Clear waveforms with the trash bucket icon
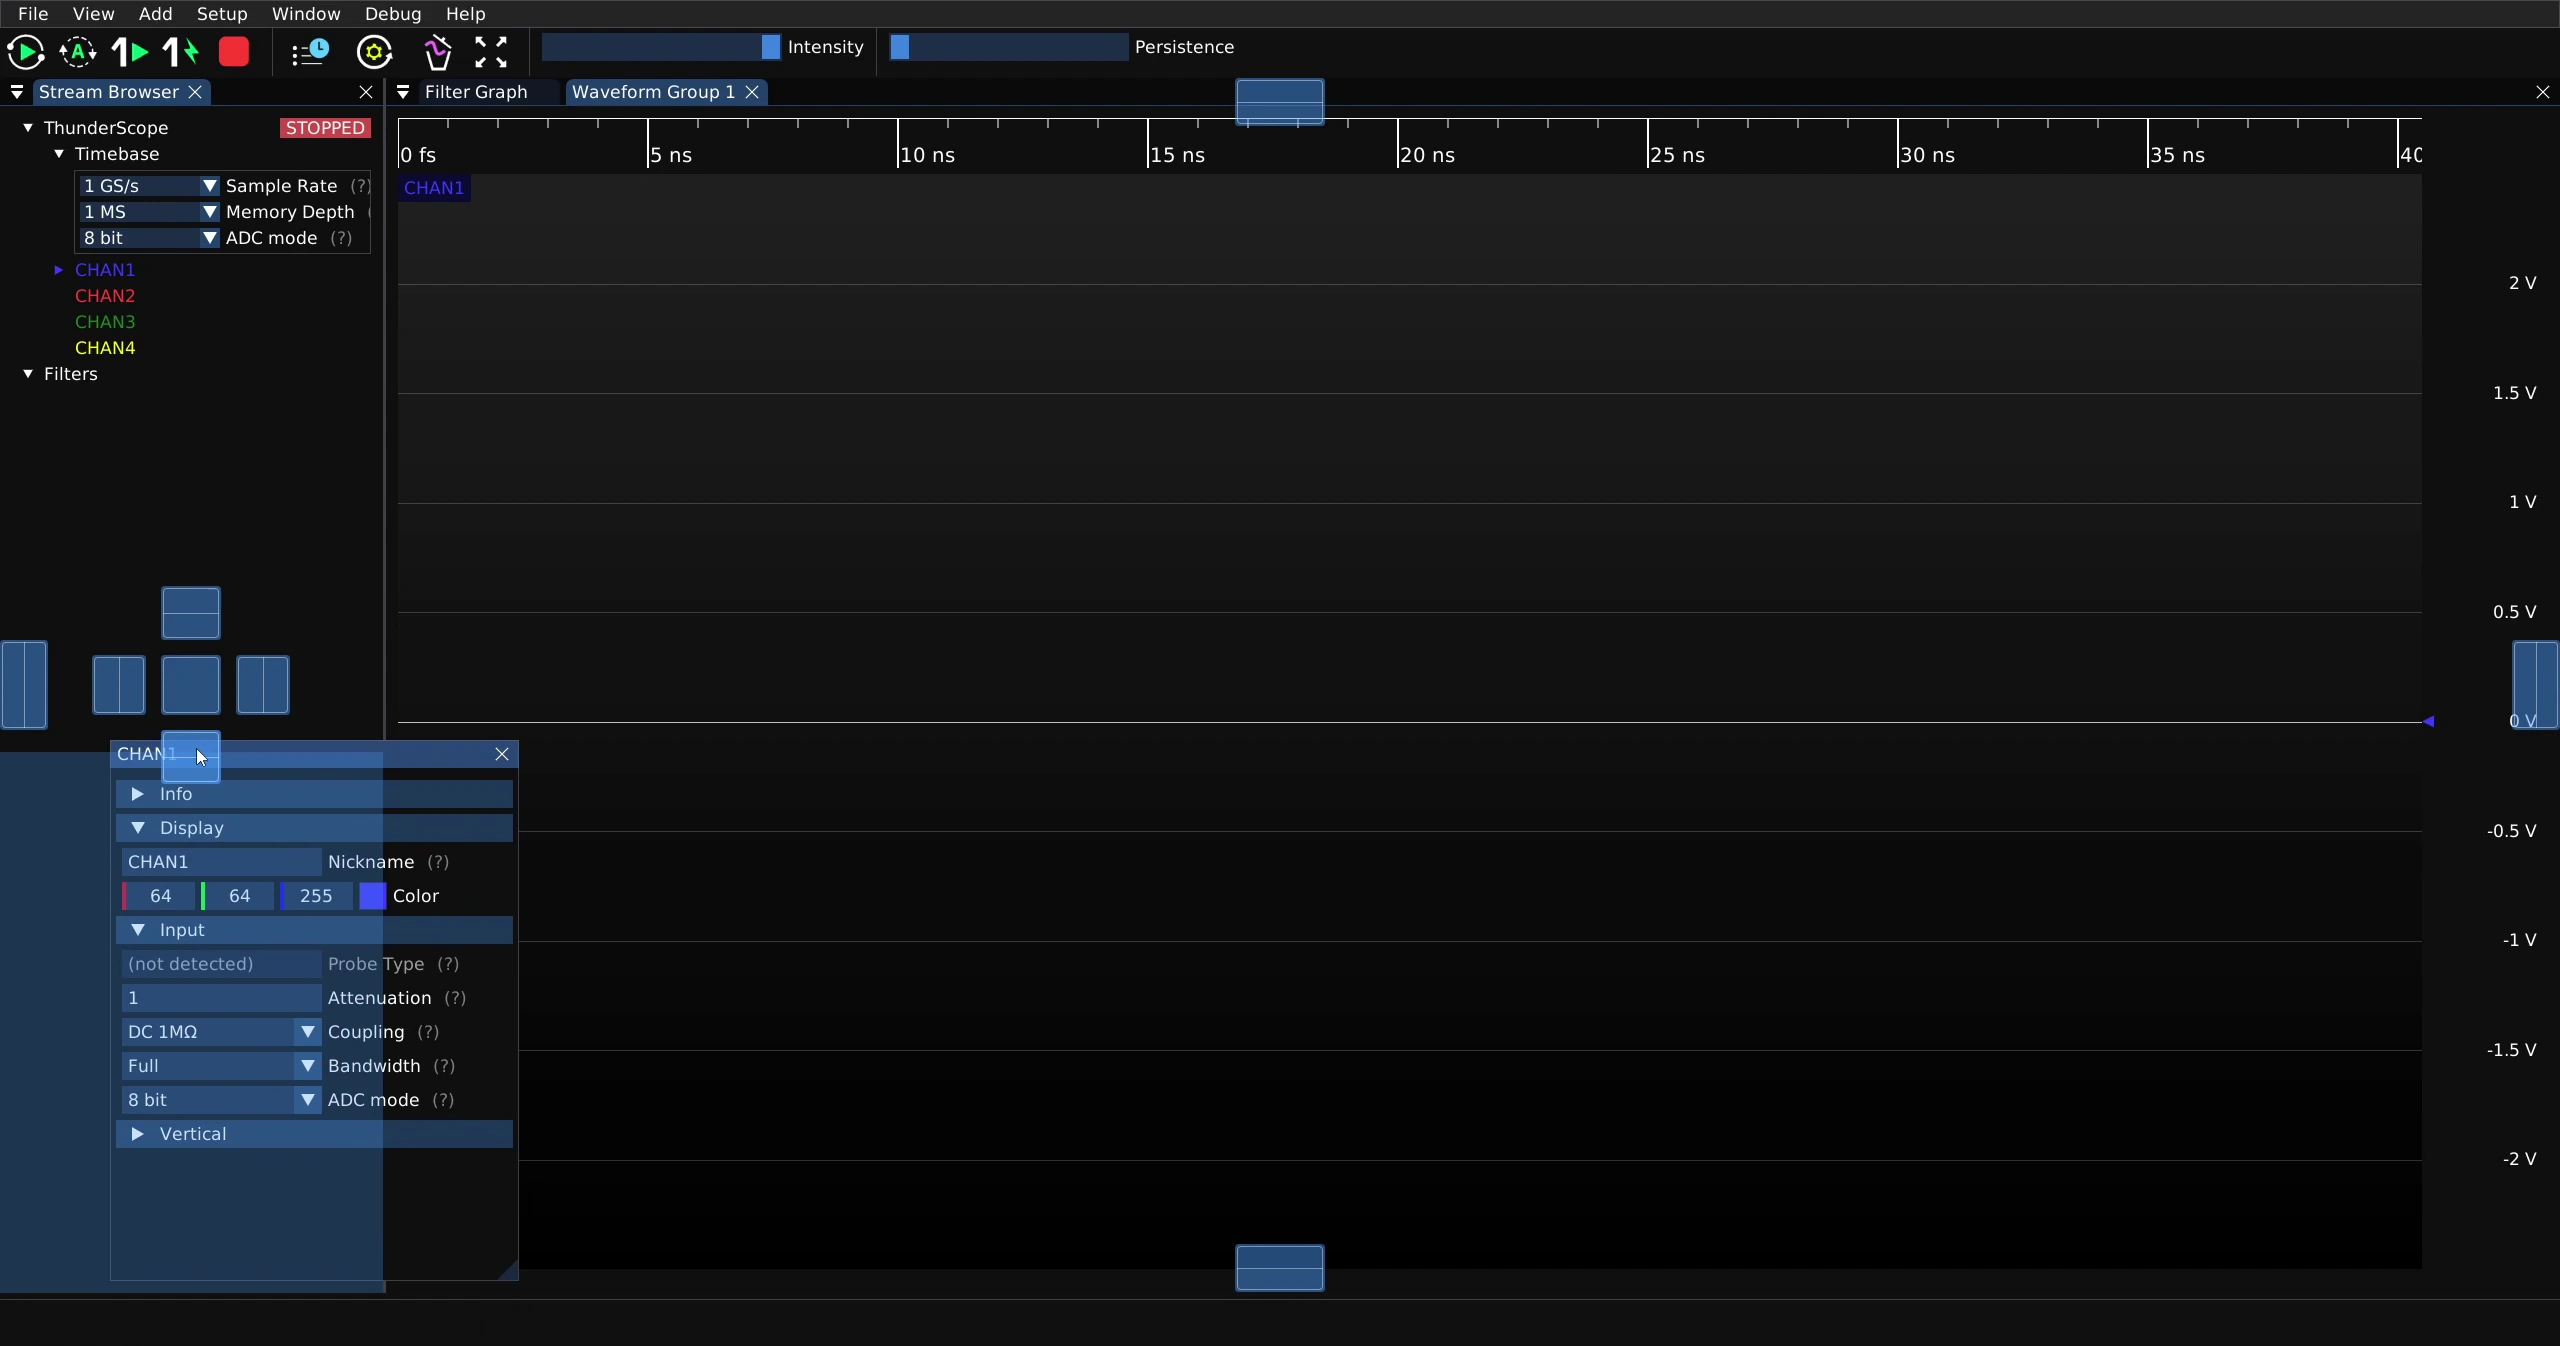This screenshot has height=1346, width=2560. [x=437, y=52]
